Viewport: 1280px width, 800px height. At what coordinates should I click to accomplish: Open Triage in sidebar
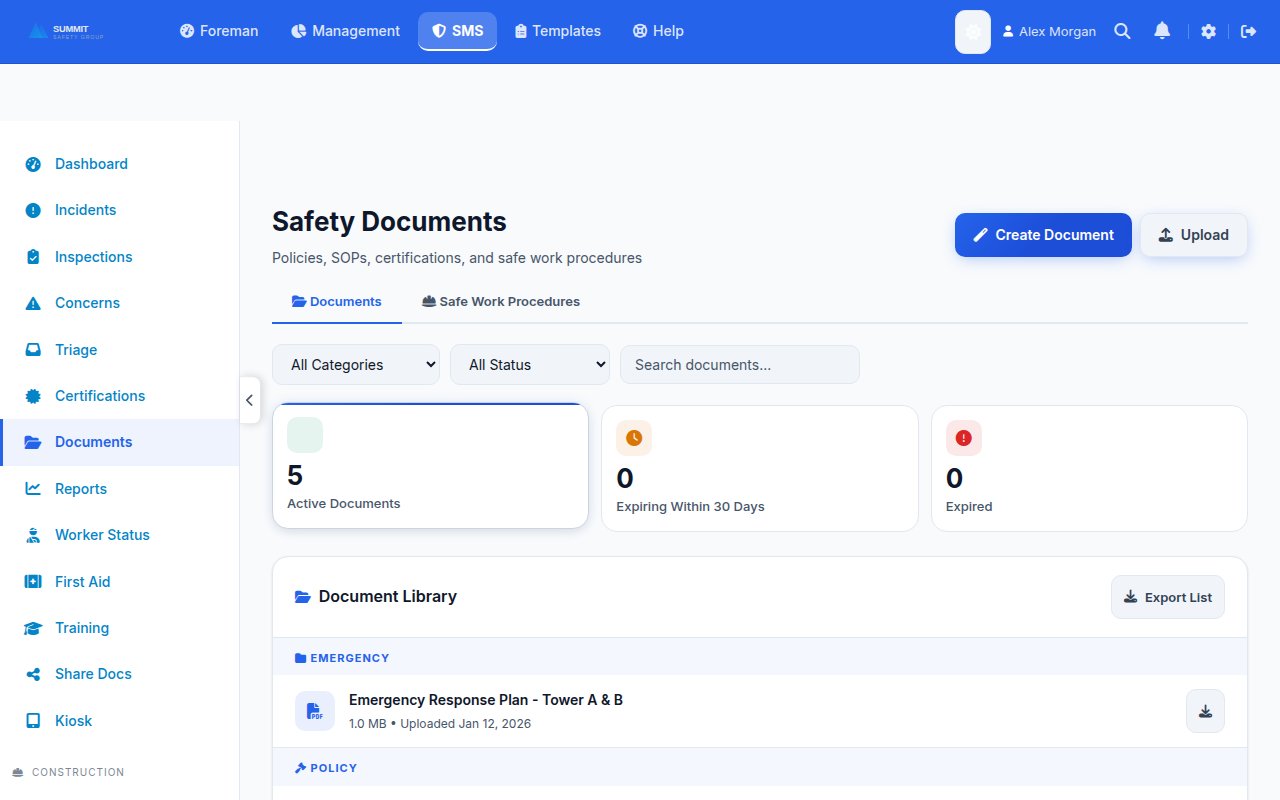tap(120, 350)
